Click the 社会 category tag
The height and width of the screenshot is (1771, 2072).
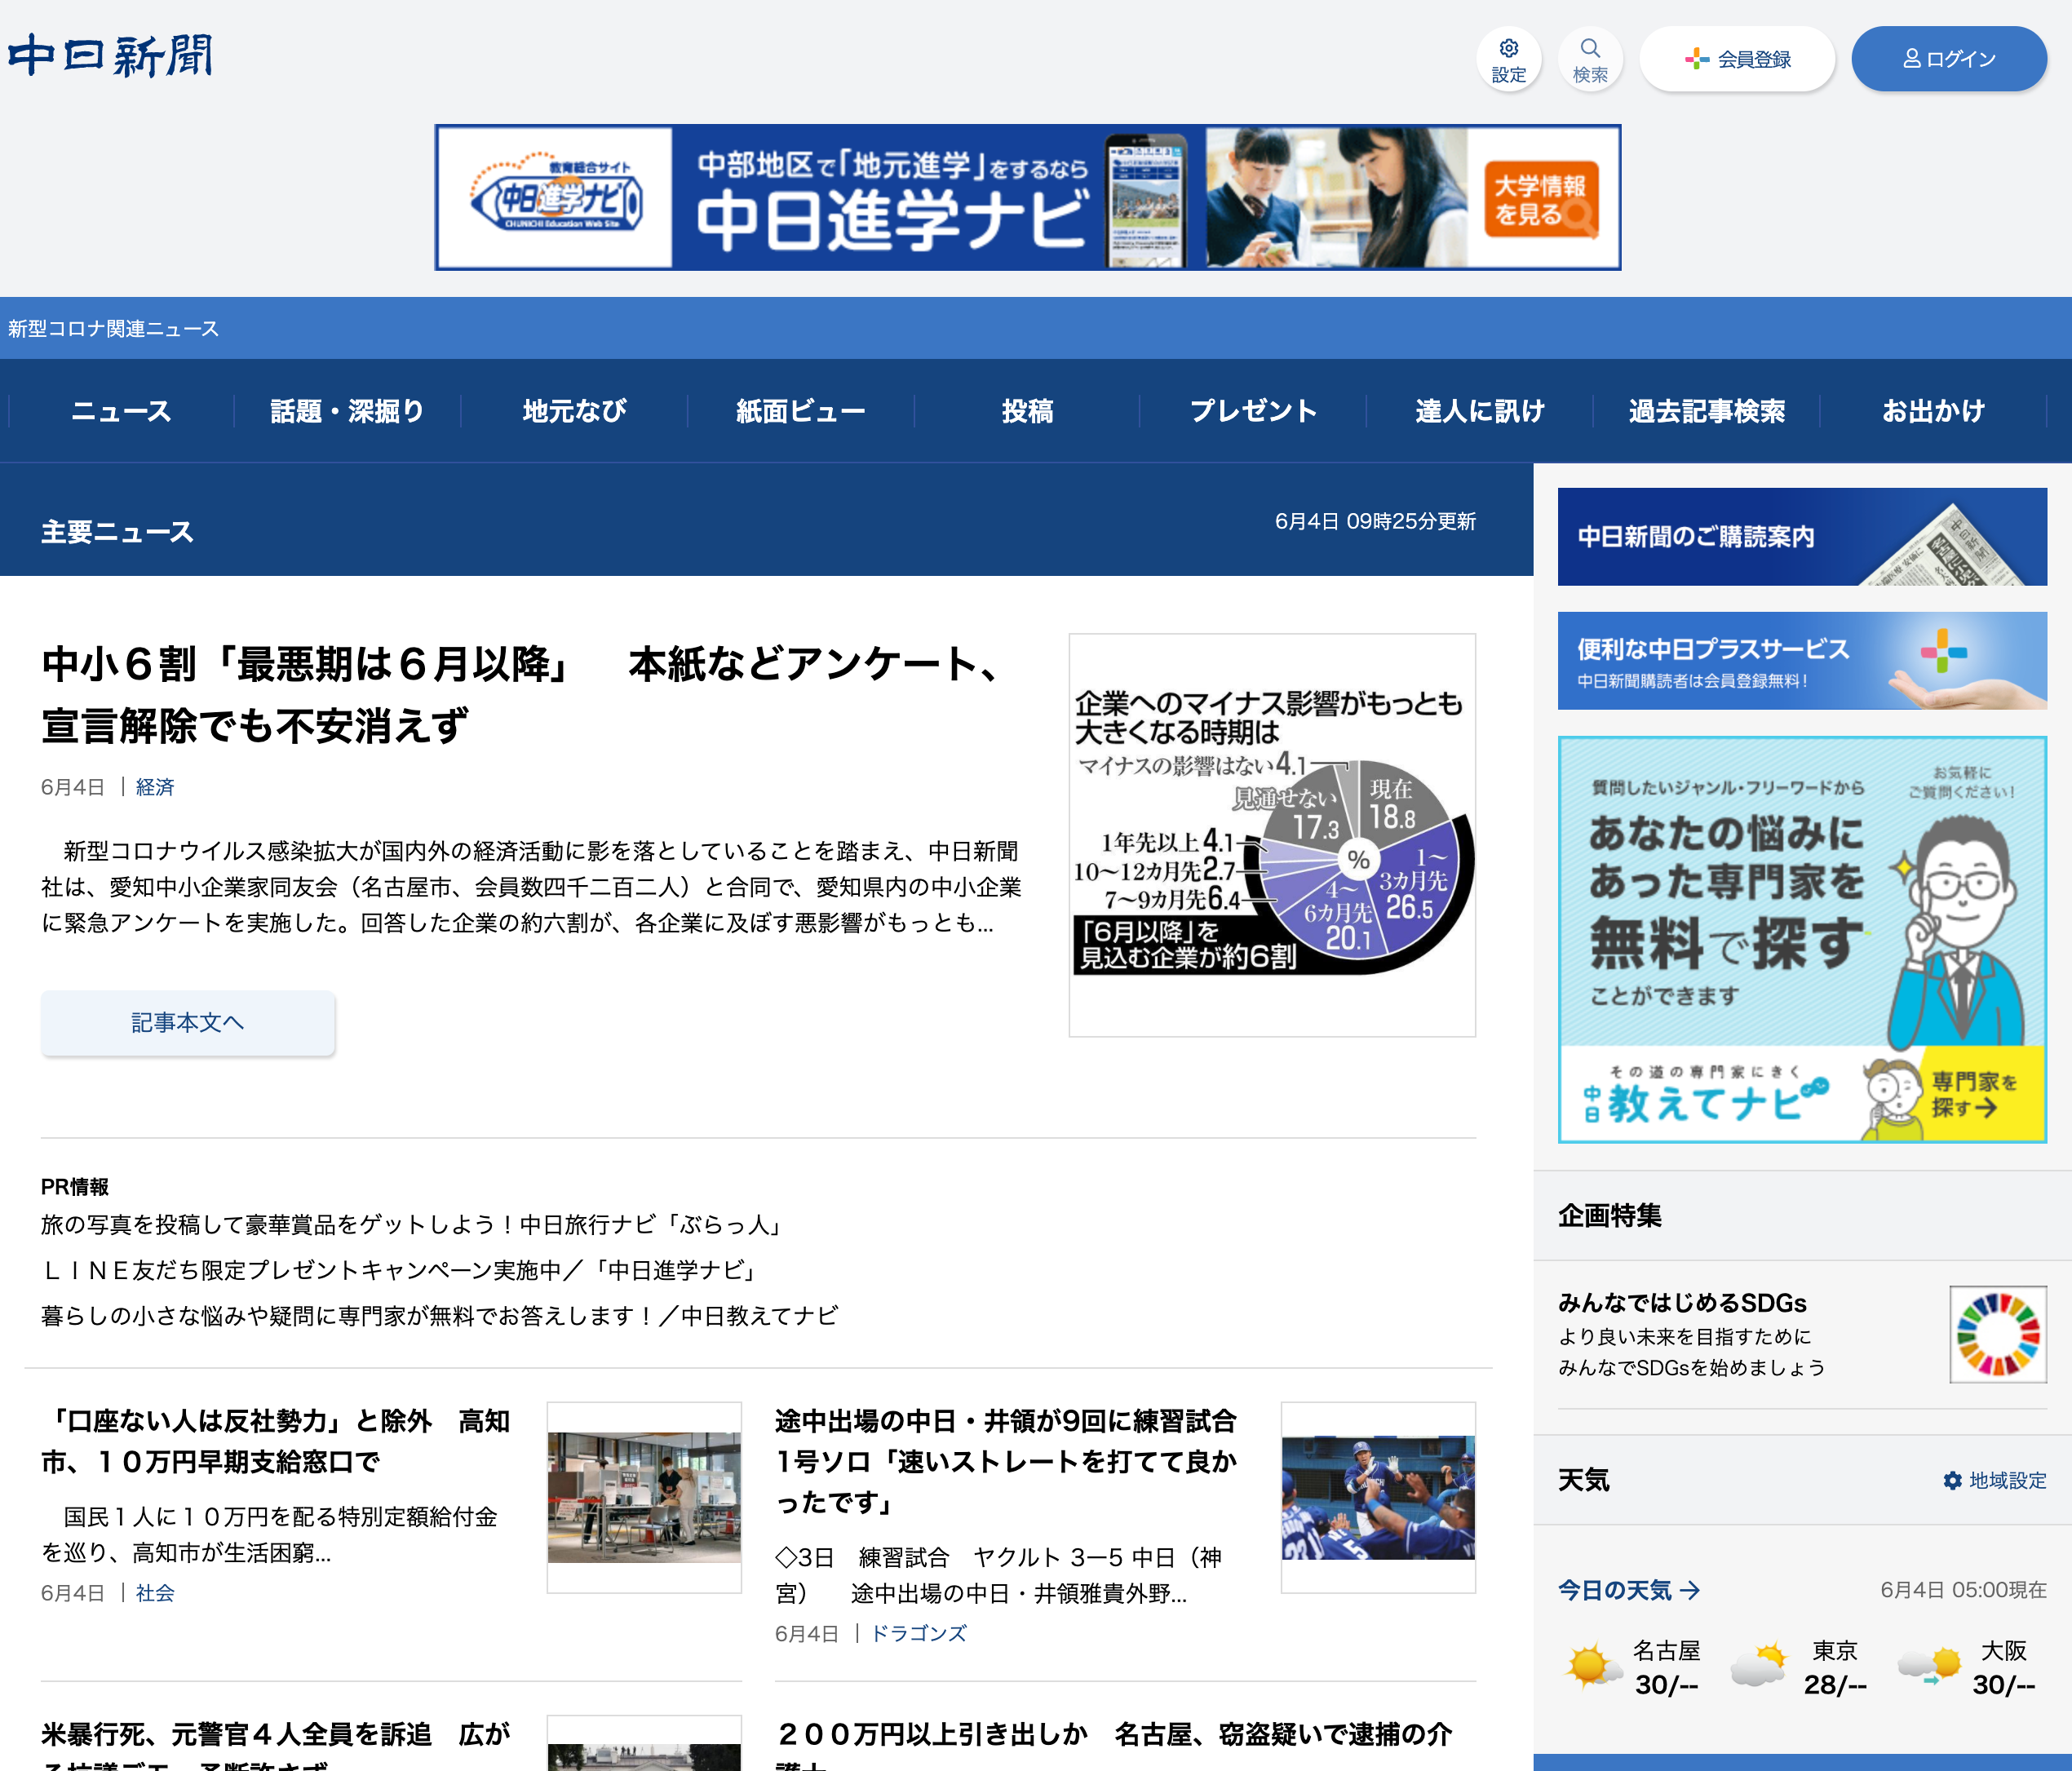tap(155, 1593)
